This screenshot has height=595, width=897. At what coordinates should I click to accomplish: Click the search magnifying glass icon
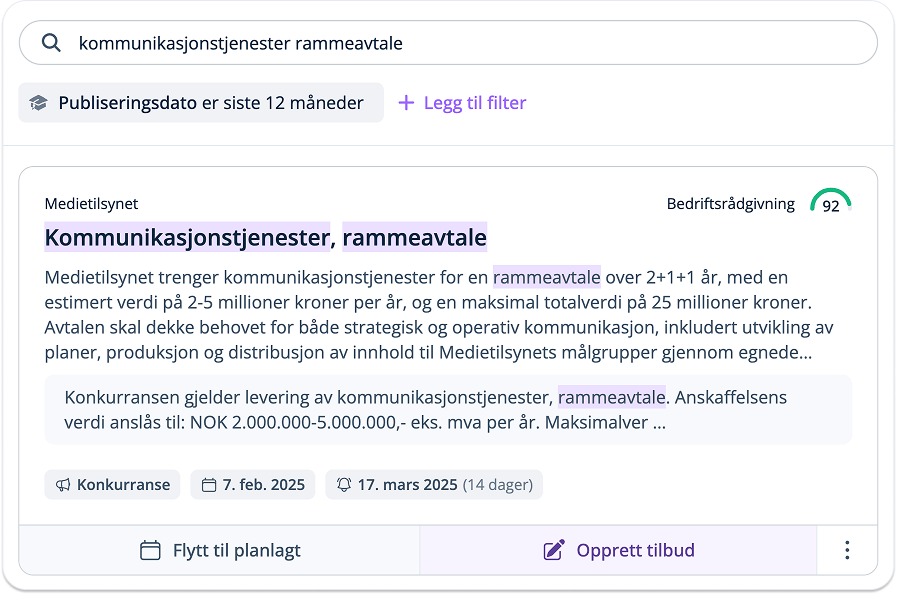point(52,43)
